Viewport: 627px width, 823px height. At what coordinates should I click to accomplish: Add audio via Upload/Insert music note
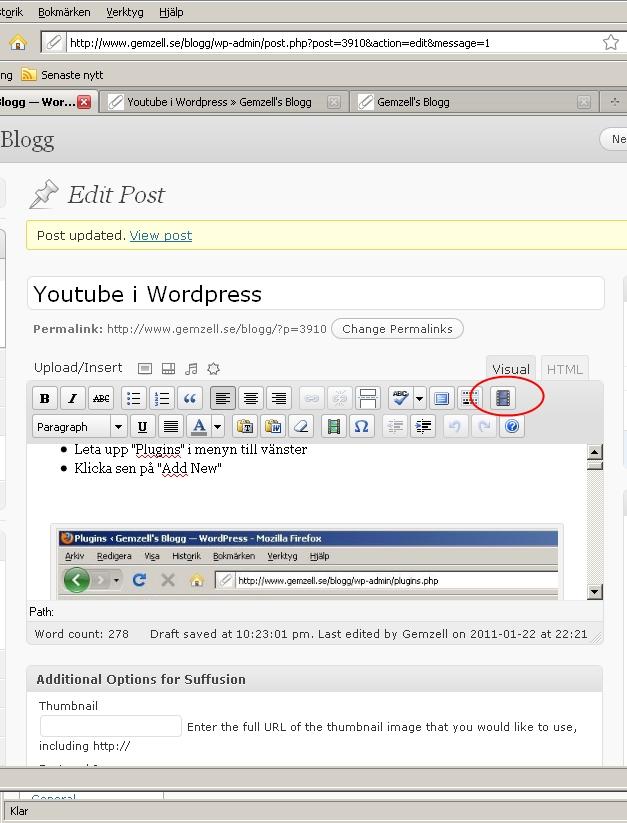pyautogui.click(x=192, y=369)
